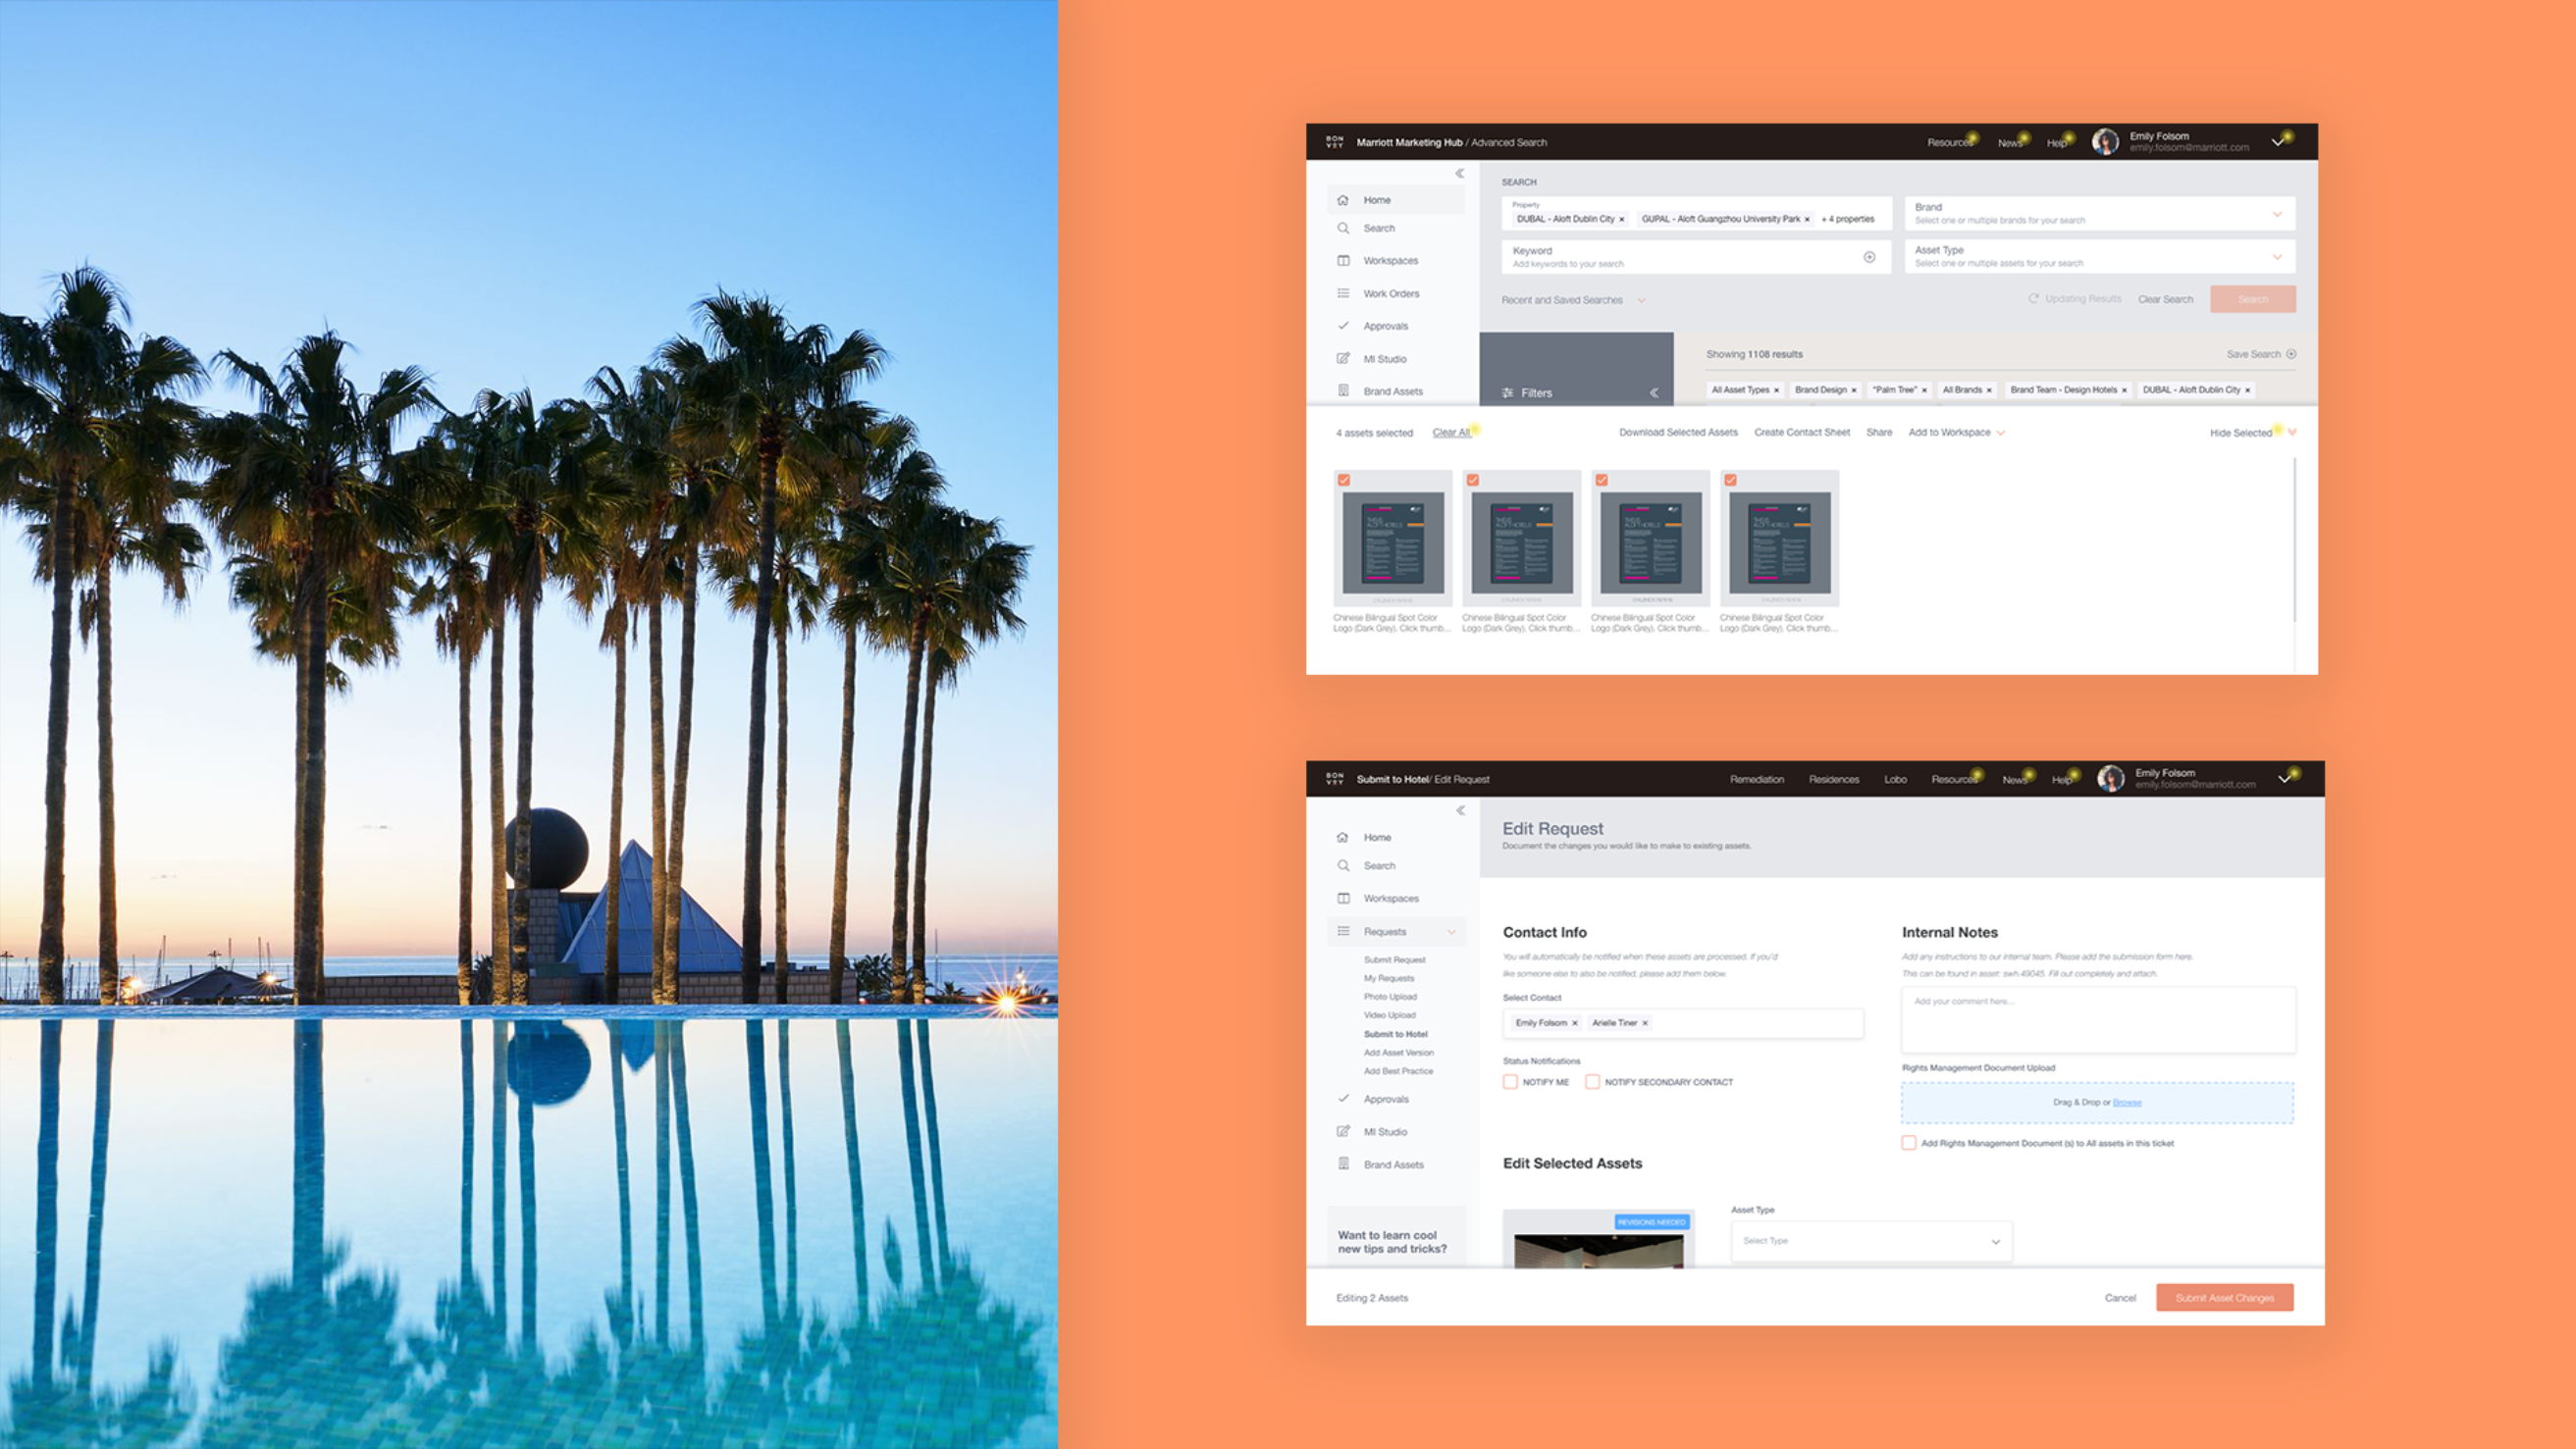The image size is (2576, 1449).
Task: Collapse the Advanced Search sidebar with double chevron
Action: [x=1460, y=173]
